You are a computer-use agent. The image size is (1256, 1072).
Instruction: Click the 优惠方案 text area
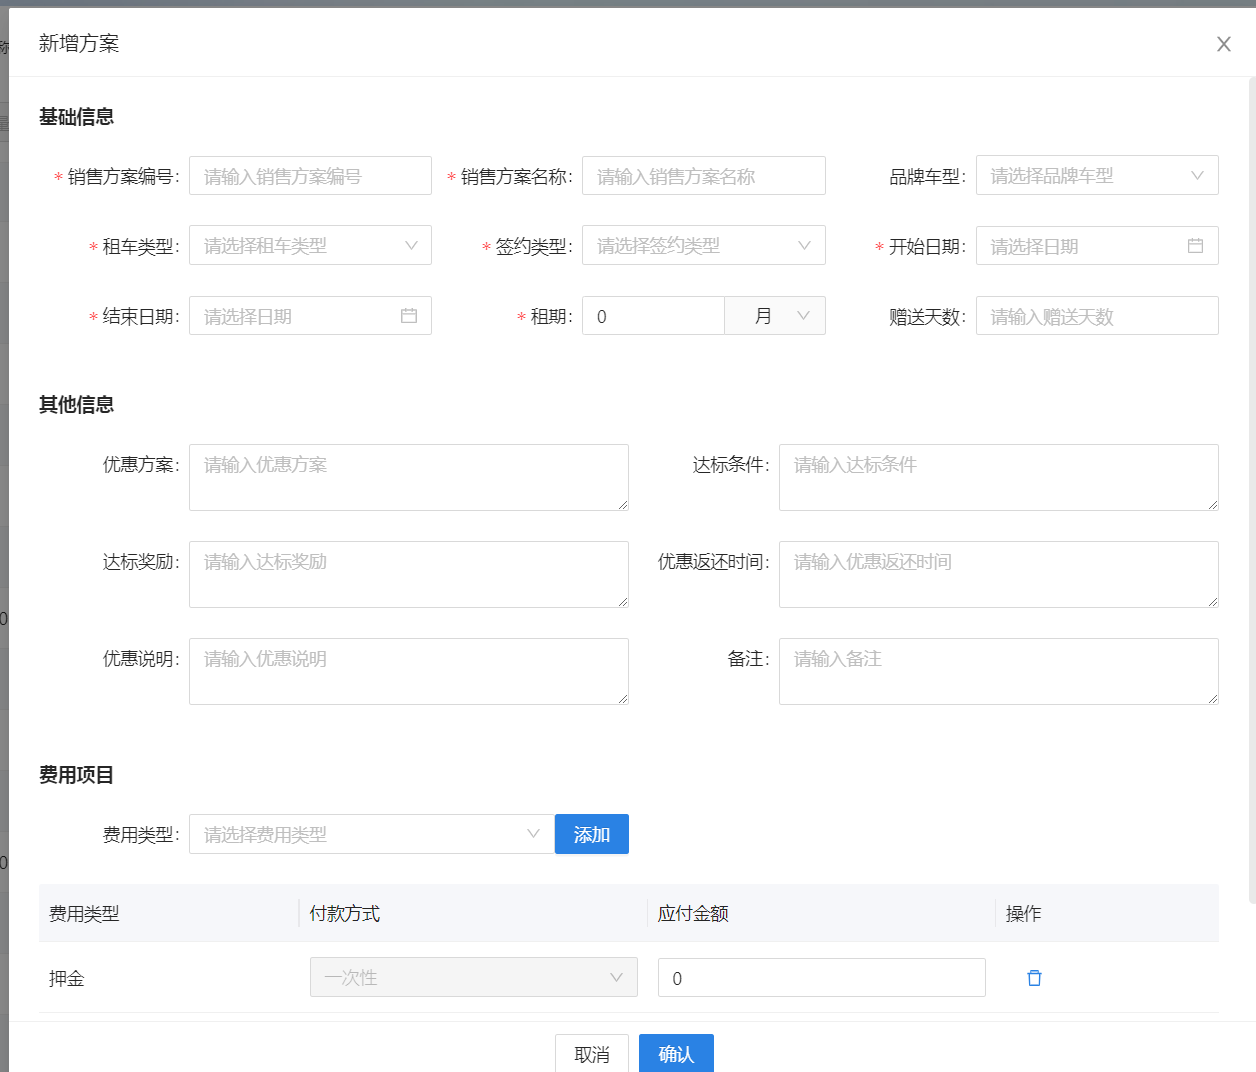pyautogui.click(x=408, y=477)
